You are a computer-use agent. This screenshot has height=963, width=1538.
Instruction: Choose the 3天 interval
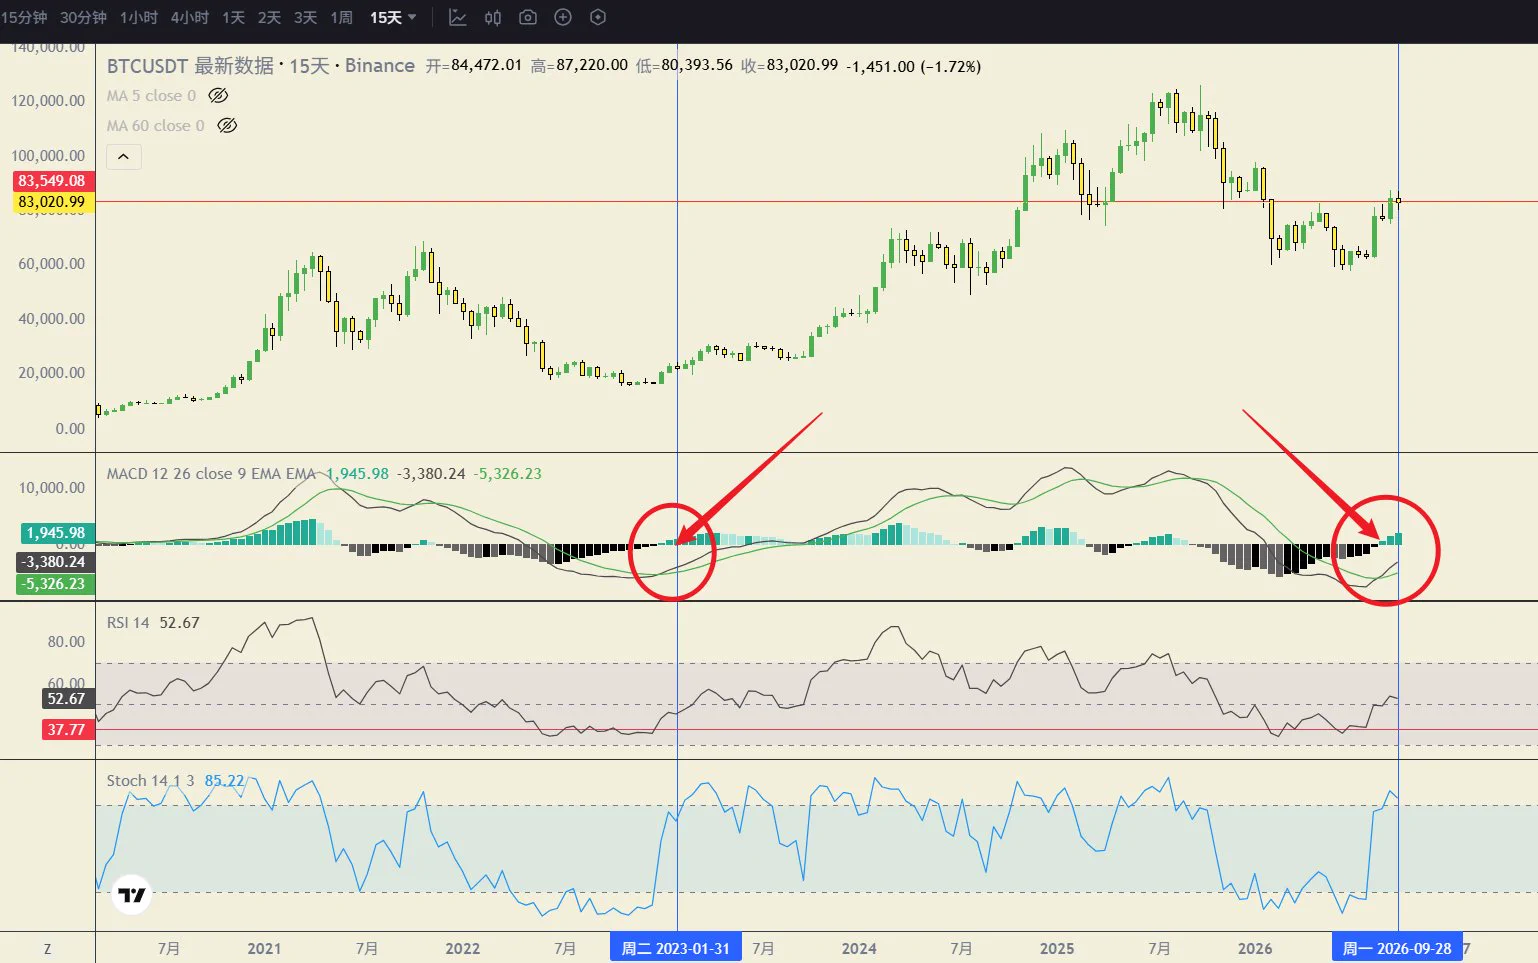[x=306, y=17]
